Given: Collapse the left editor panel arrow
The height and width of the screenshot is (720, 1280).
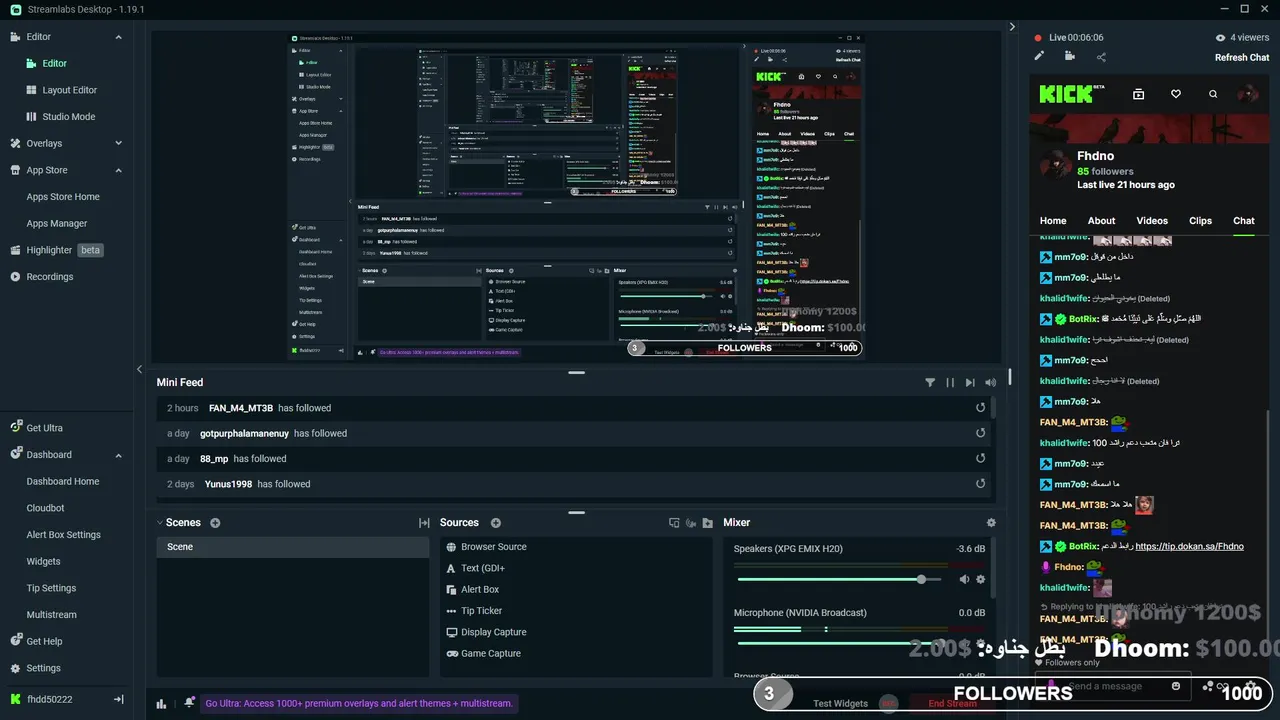Looking at the screenshot, I should (x=140, y=369).
